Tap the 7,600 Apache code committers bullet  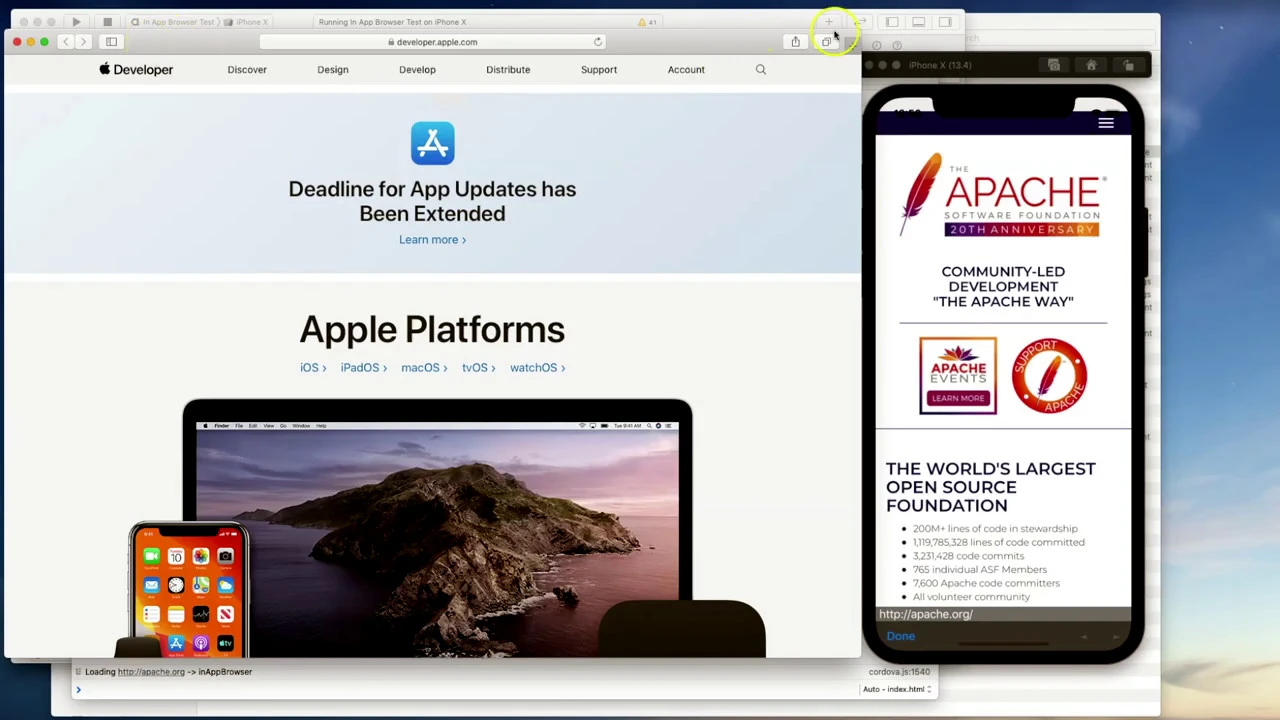985,583
